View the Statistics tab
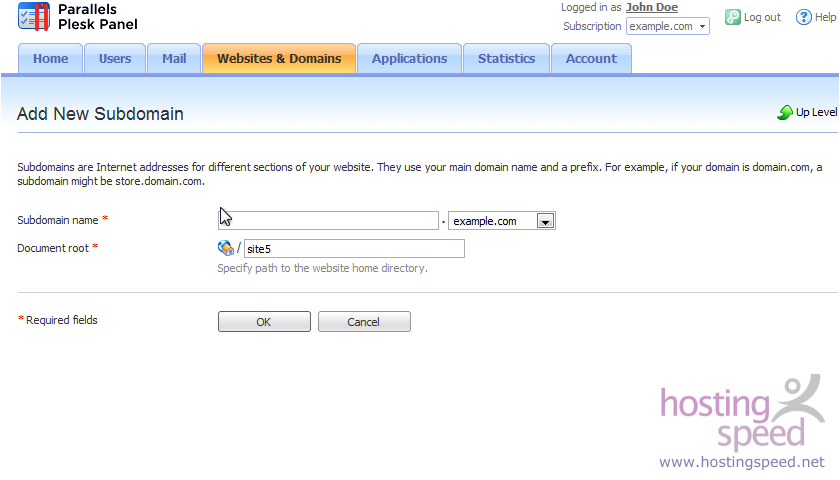The height and width of the screenshot is (480, 840). (x=506, y=58)
